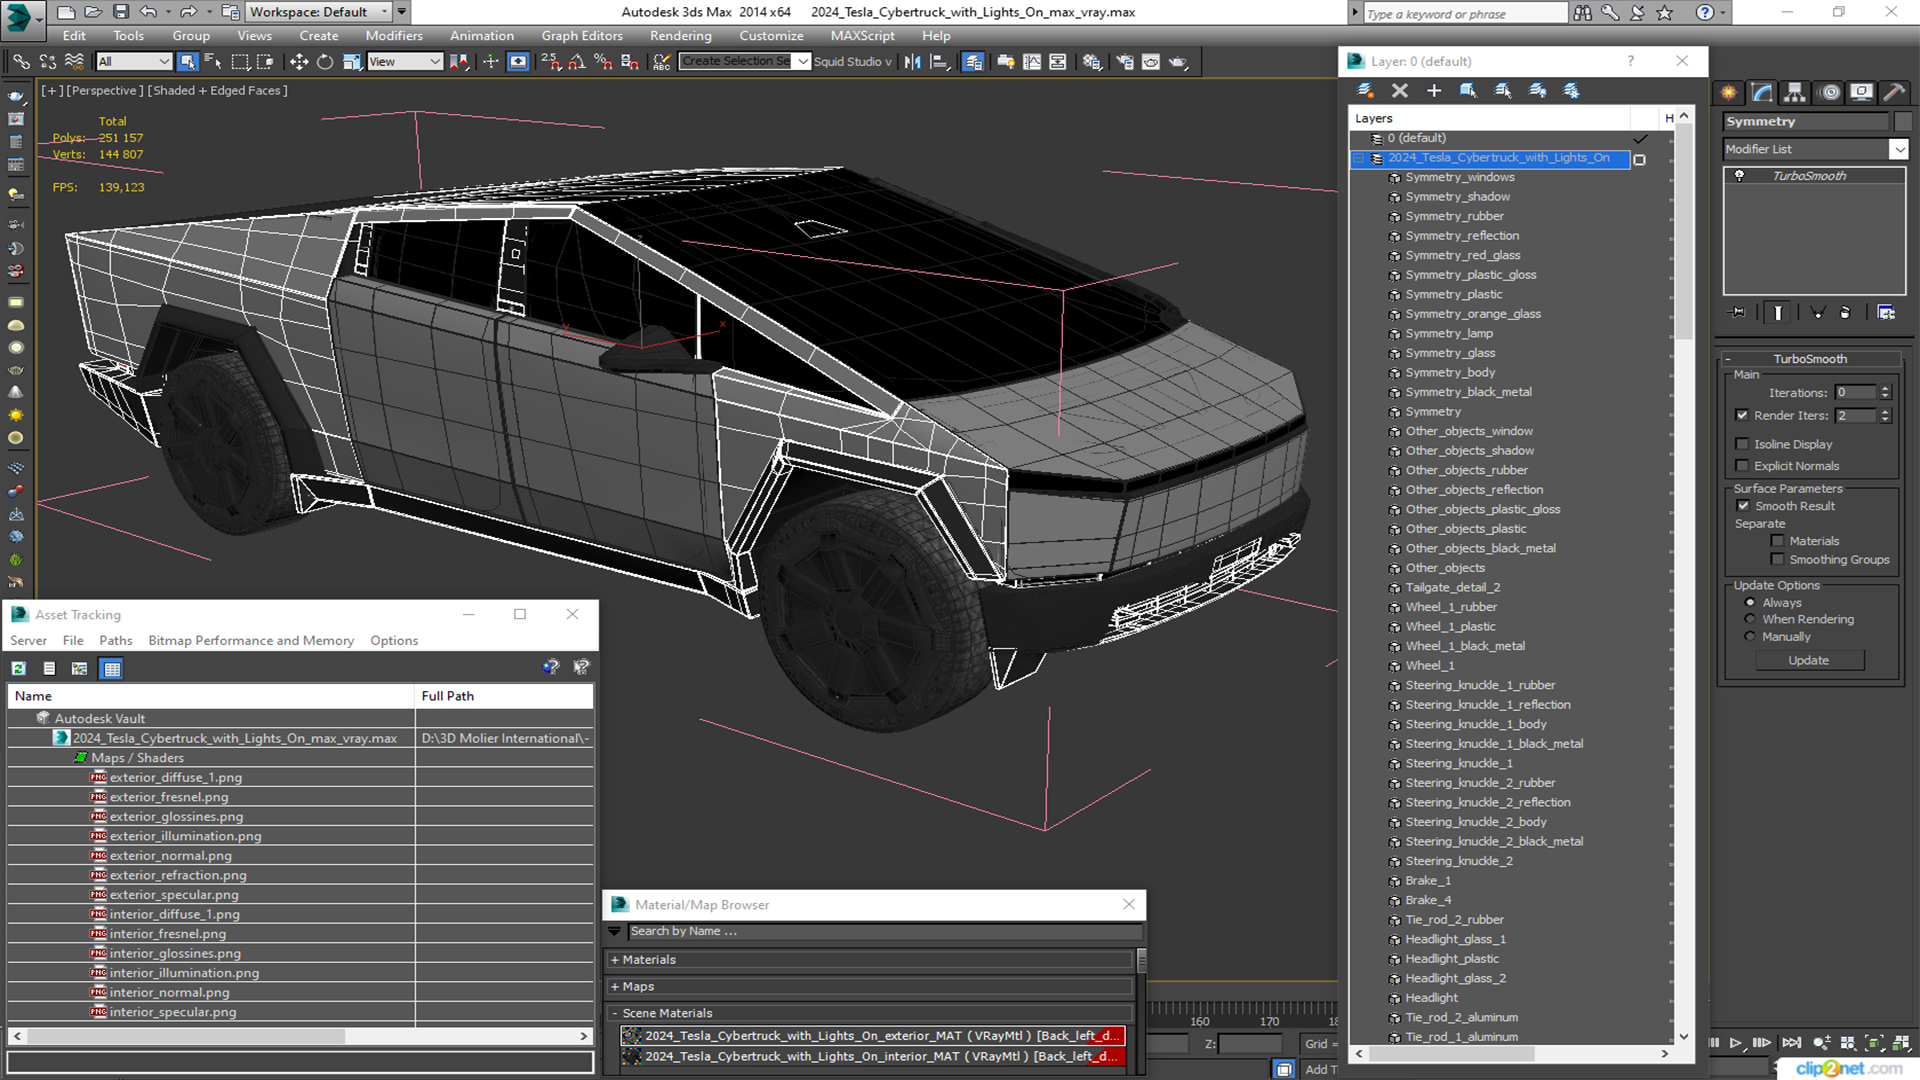Click Remove Modifier trash icon
Viewport: 1920px width, 1080px height.
coord(1845,313)
